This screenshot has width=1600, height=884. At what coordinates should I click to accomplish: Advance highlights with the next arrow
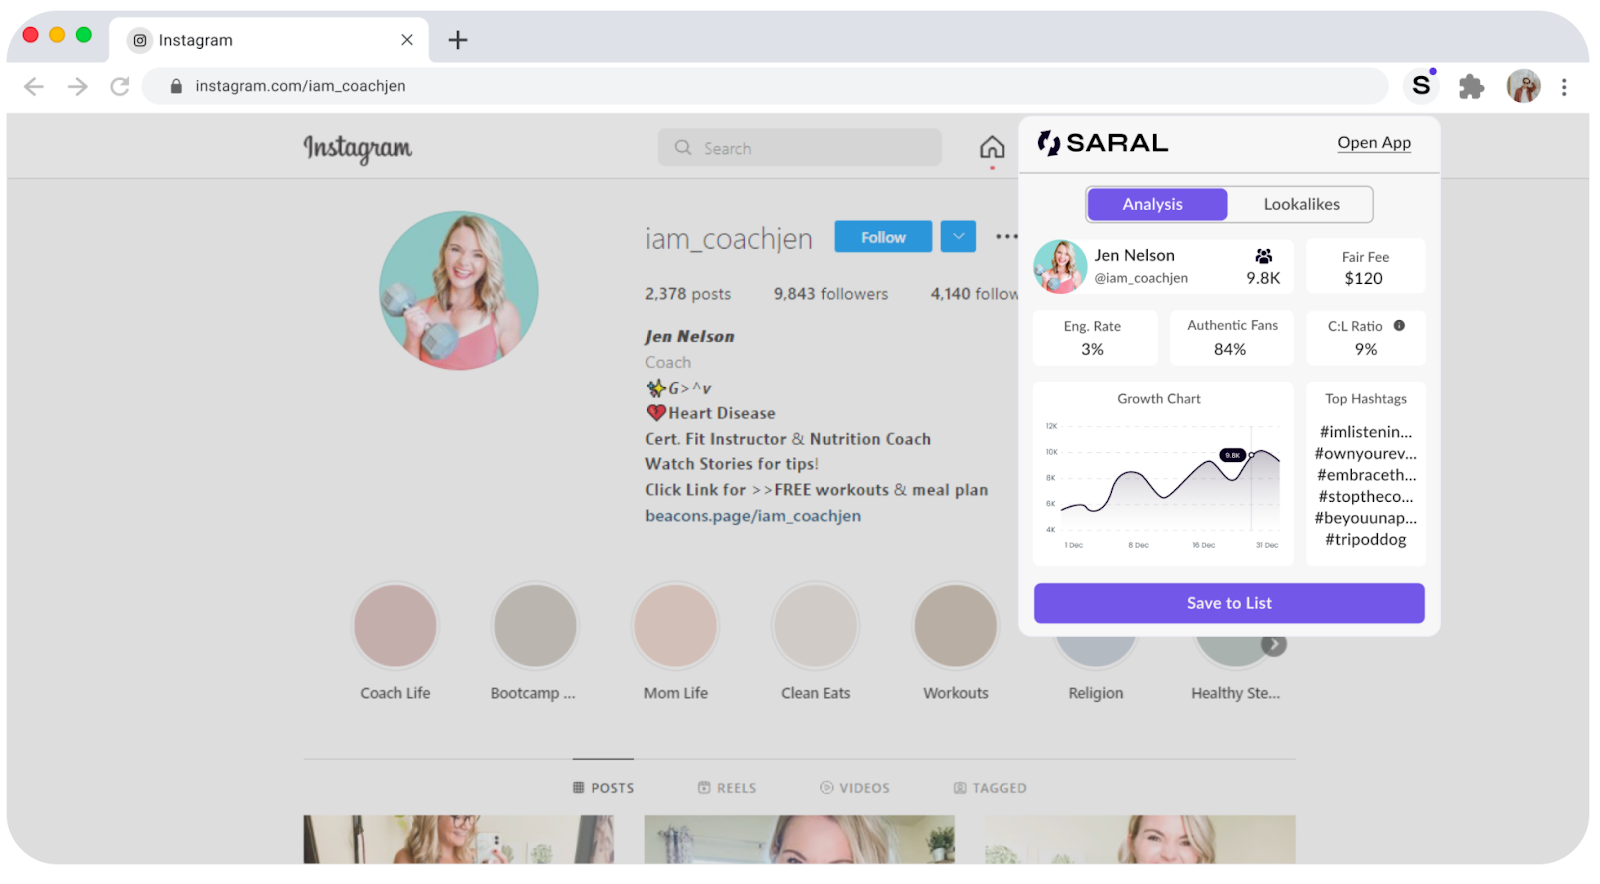pos(1273,645)
